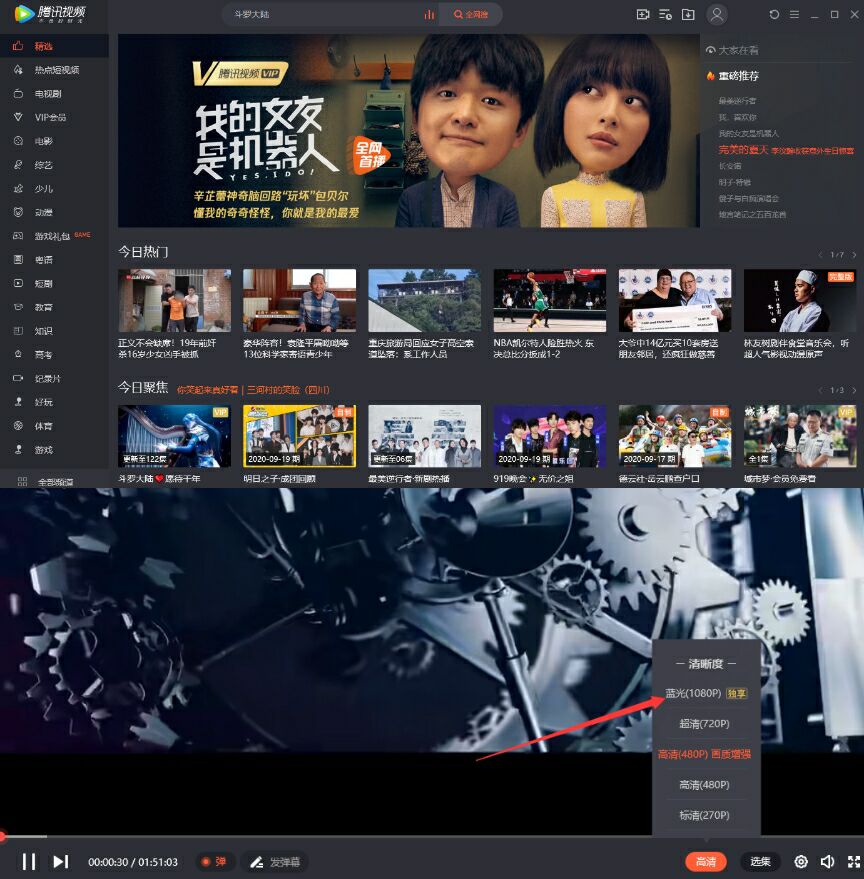Viewport: 864px width, 879px height.
Task: Mute the volume speaker icon
Action: click(828, 861)
